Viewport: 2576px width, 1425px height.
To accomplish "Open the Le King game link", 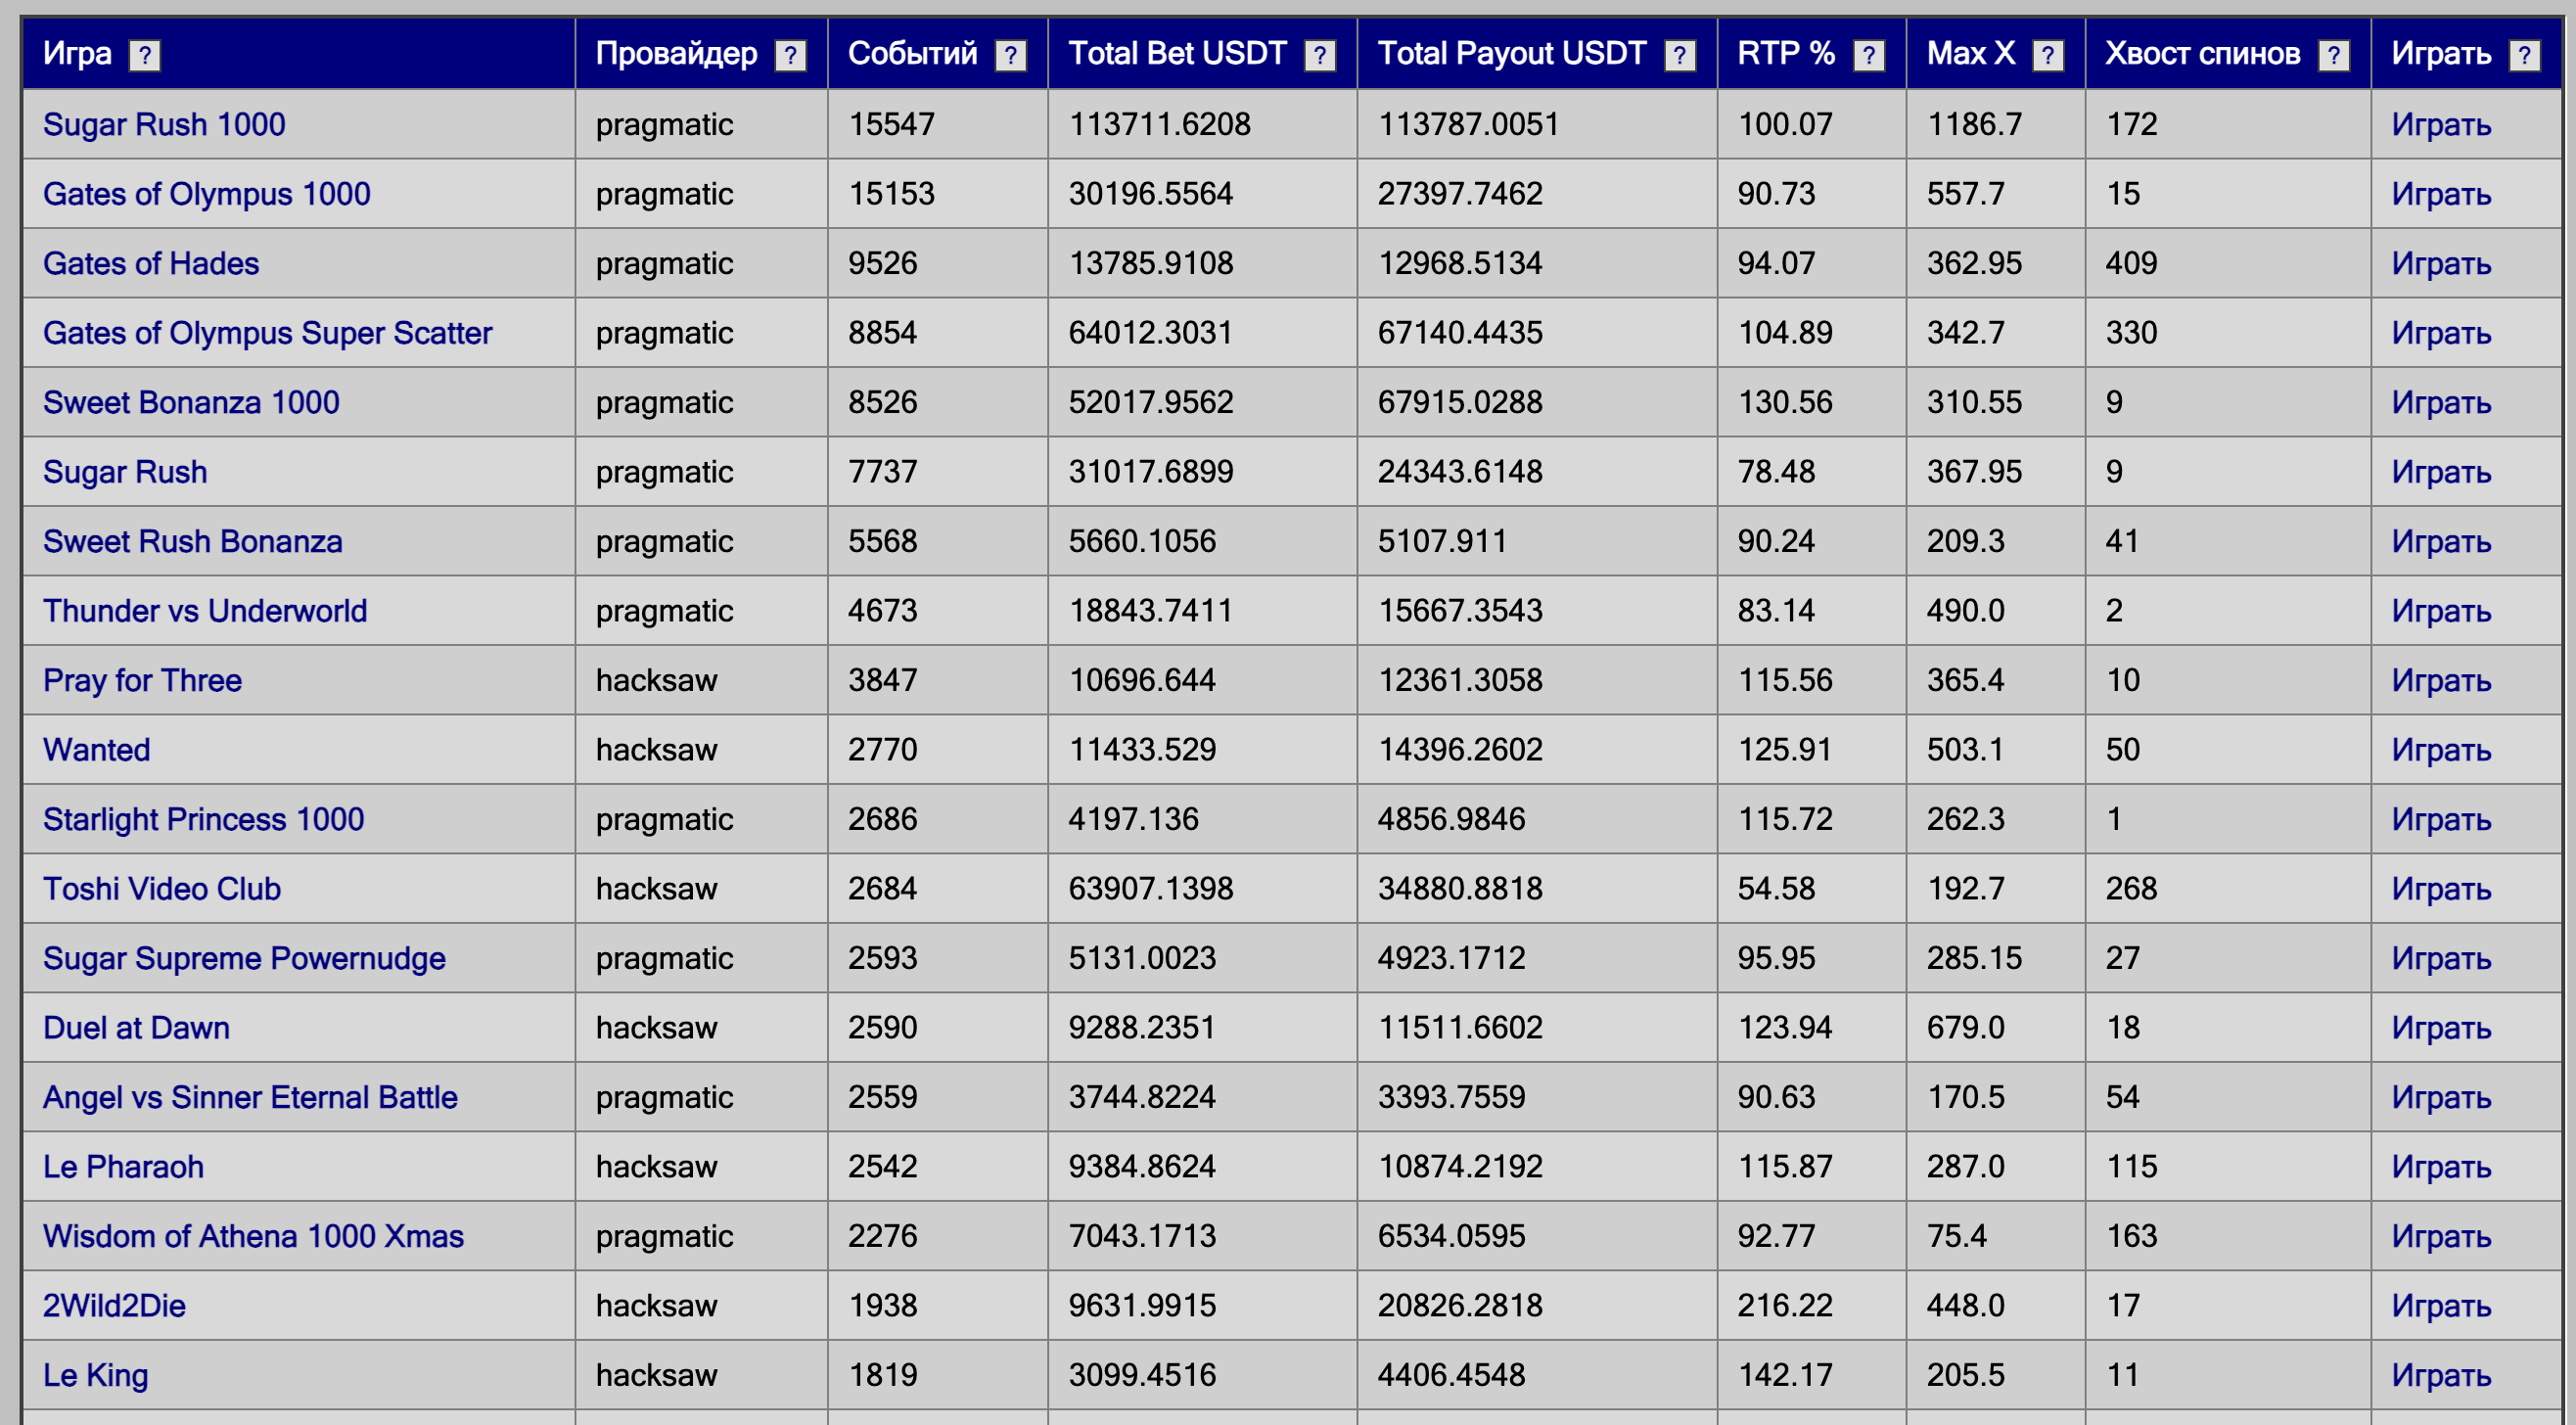I will pyautogui.click(x=95, y=1375).
